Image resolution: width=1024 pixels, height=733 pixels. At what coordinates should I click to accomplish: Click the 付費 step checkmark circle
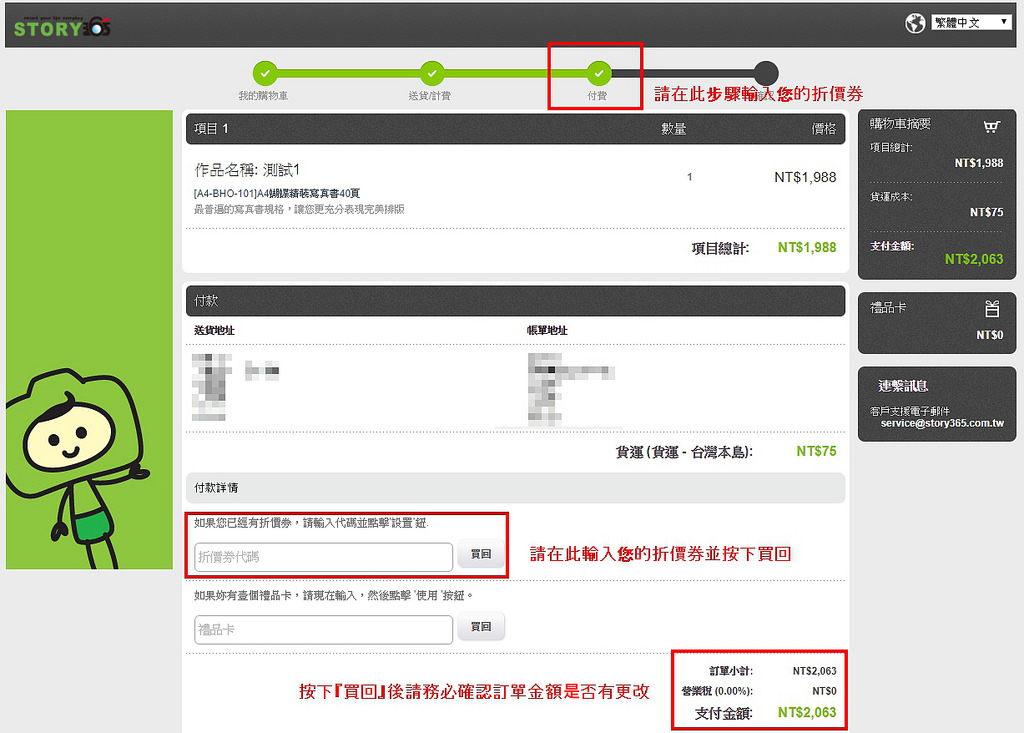598,73
